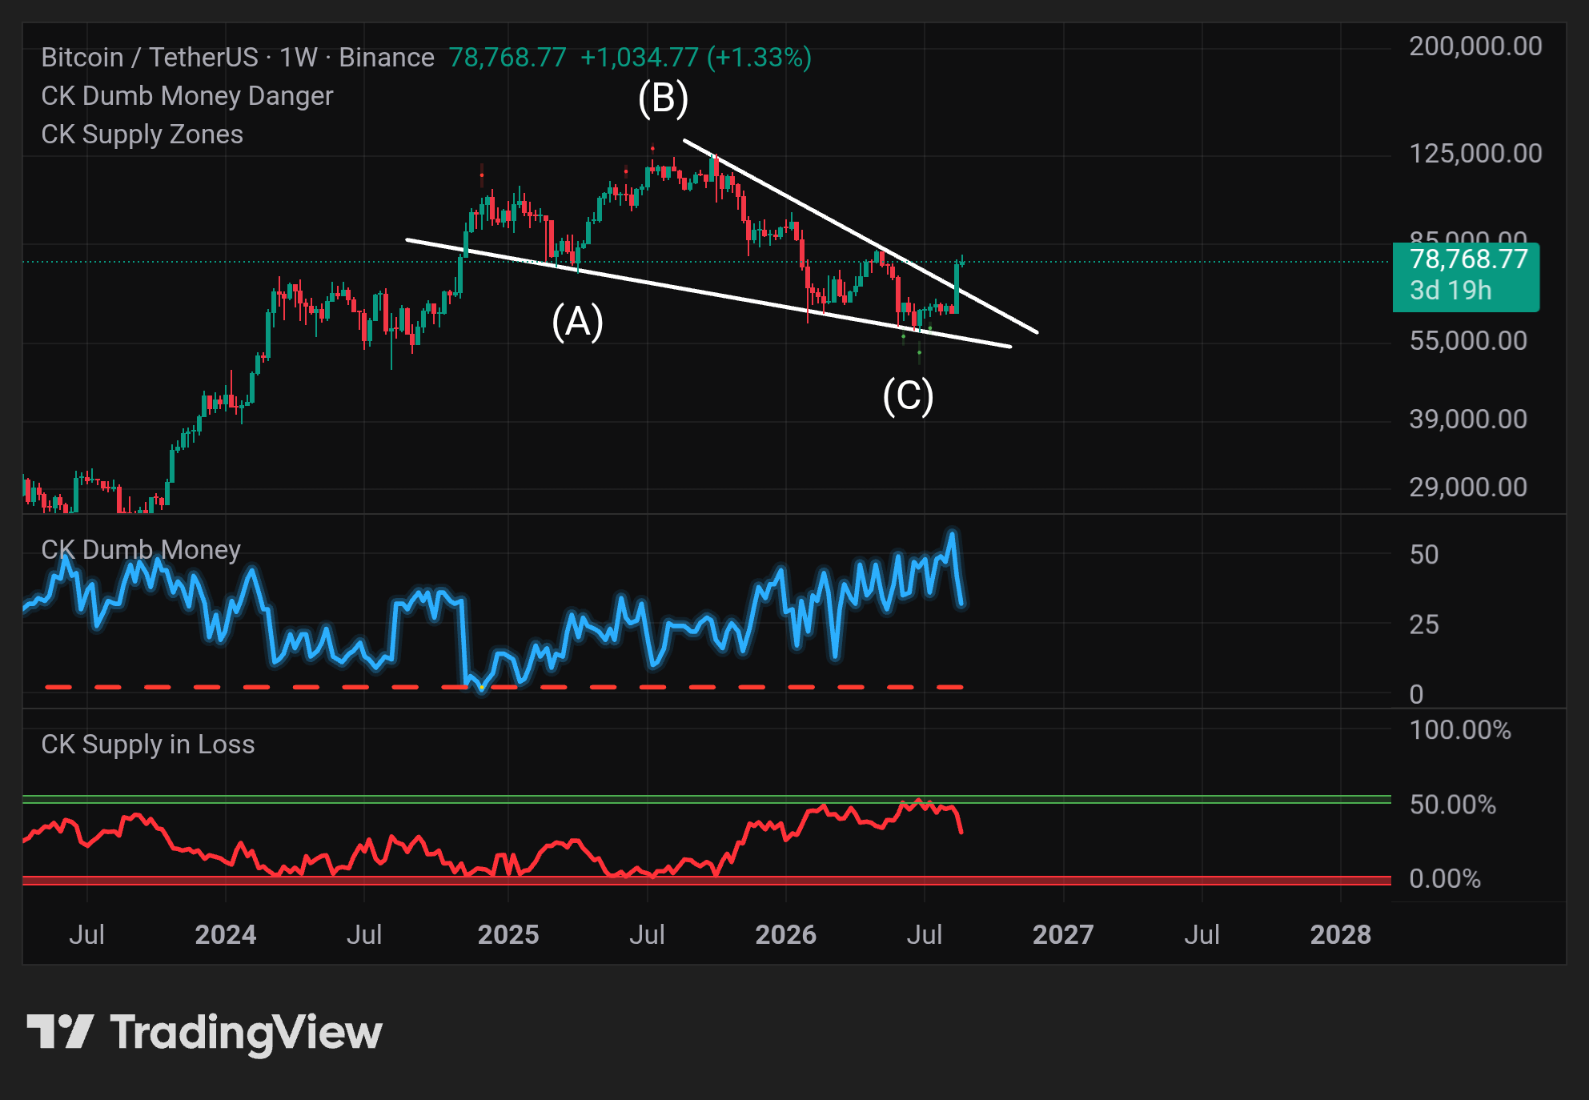This screenshot has width=1589, height=1100.
Task: Click the "200,000.00" price axis label
Action: (x=1475, y=46)
